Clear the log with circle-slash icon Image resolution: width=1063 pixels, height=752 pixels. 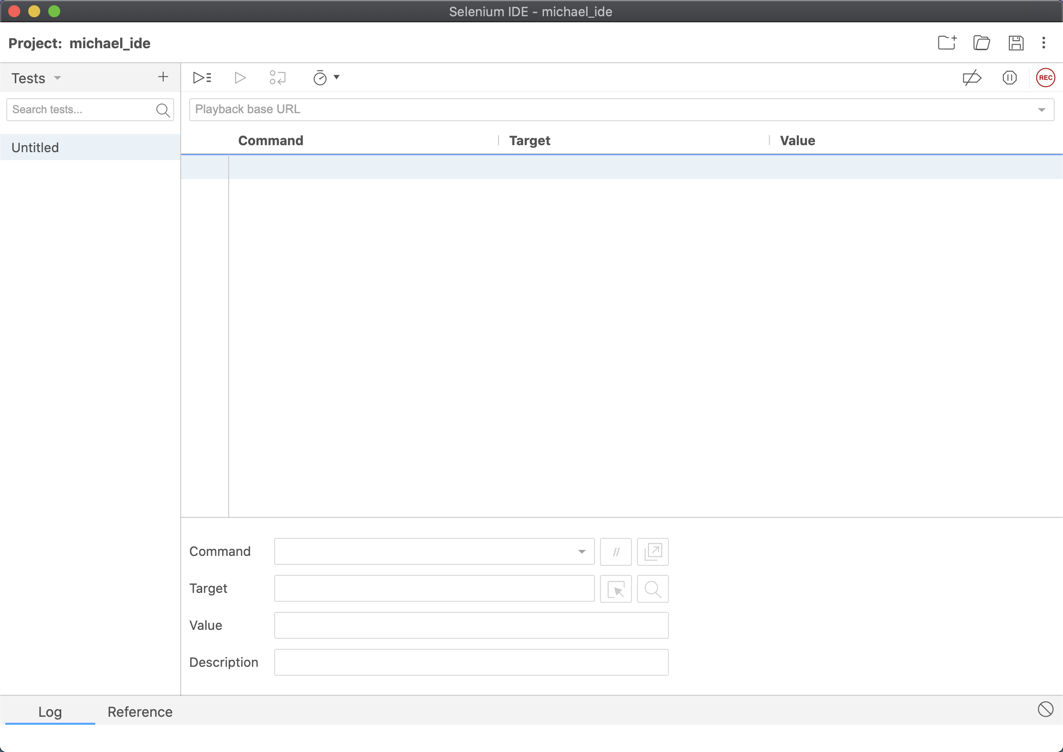click(1045, 709)
